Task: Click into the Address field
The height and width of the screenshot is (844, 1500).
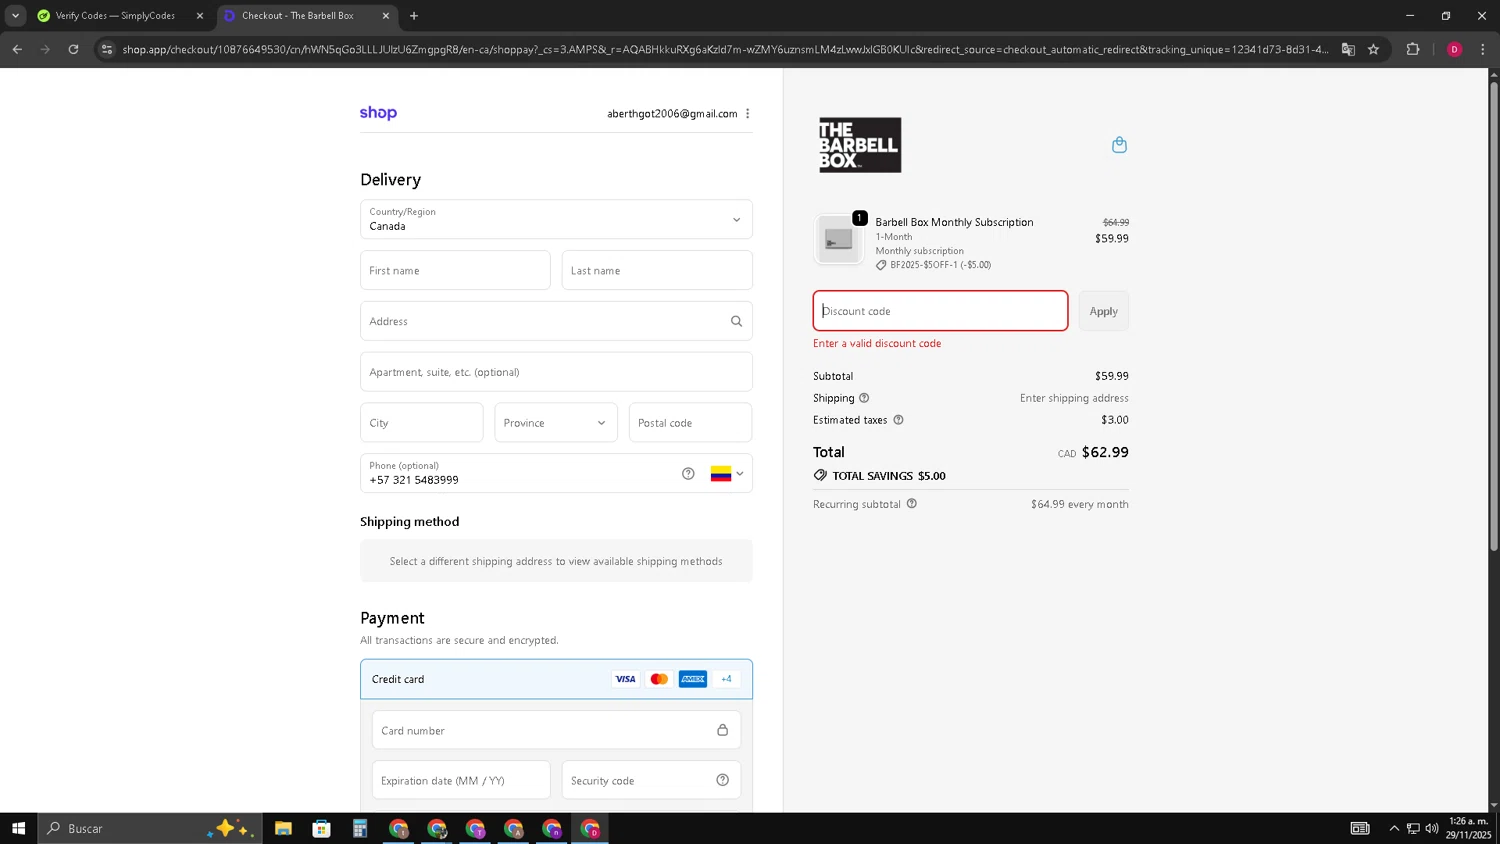Action: coord(556,321)
